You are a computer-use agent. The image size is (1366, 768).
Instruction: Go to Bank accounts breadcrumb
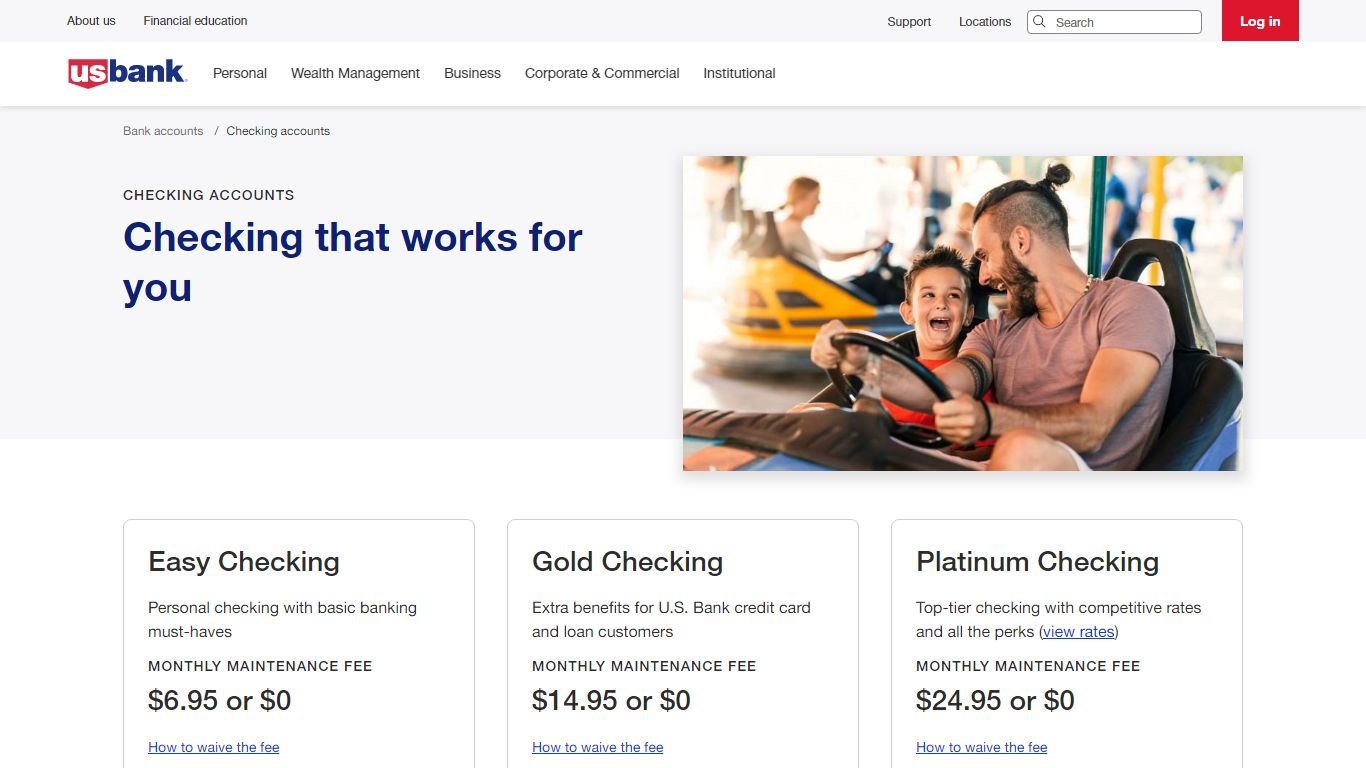pyautogui.click(x=163, y=131)
